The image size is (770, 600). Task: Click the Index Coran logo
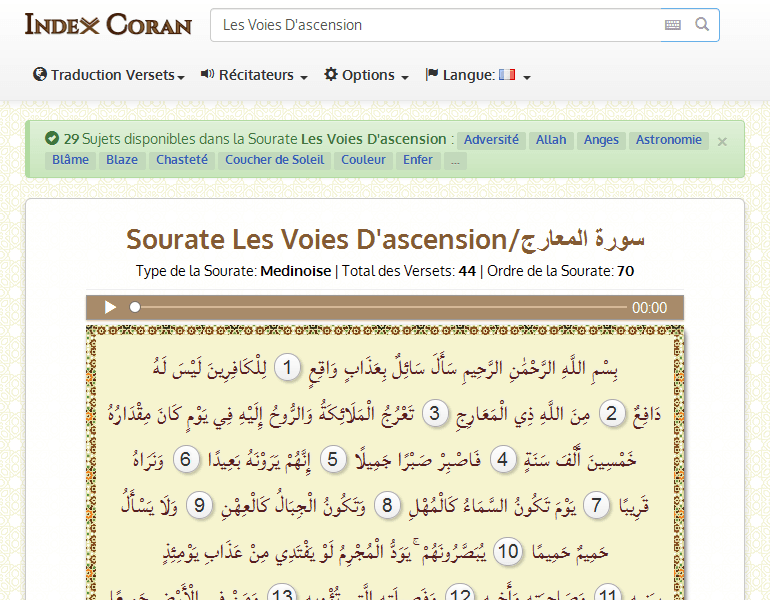(108, 25)
